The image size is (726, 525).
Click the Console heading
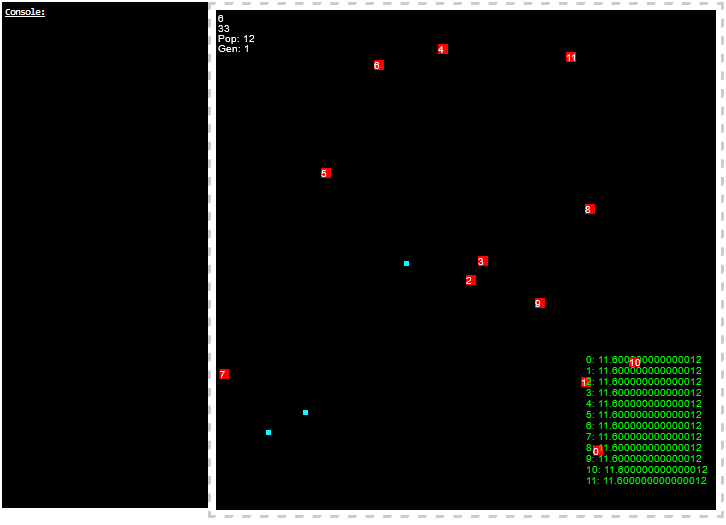click(x=25, y=12)
